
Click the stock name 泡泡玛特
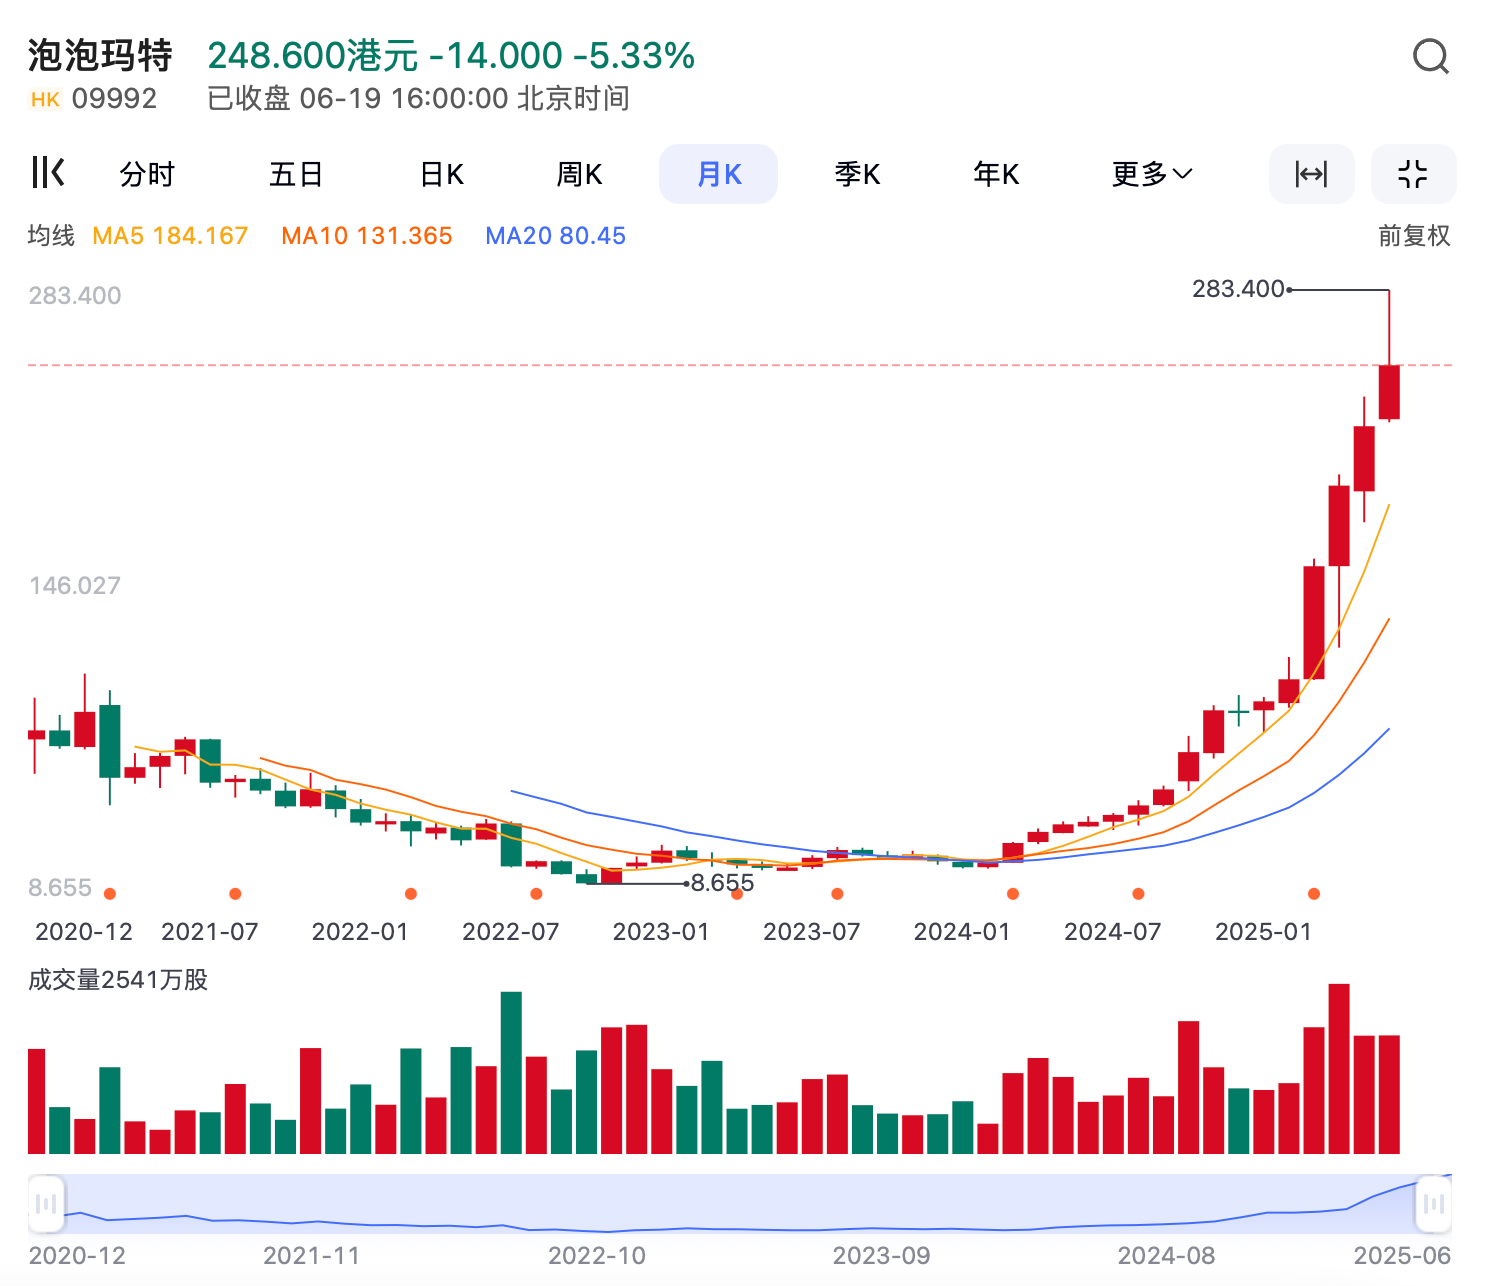[x=99, y=55]
